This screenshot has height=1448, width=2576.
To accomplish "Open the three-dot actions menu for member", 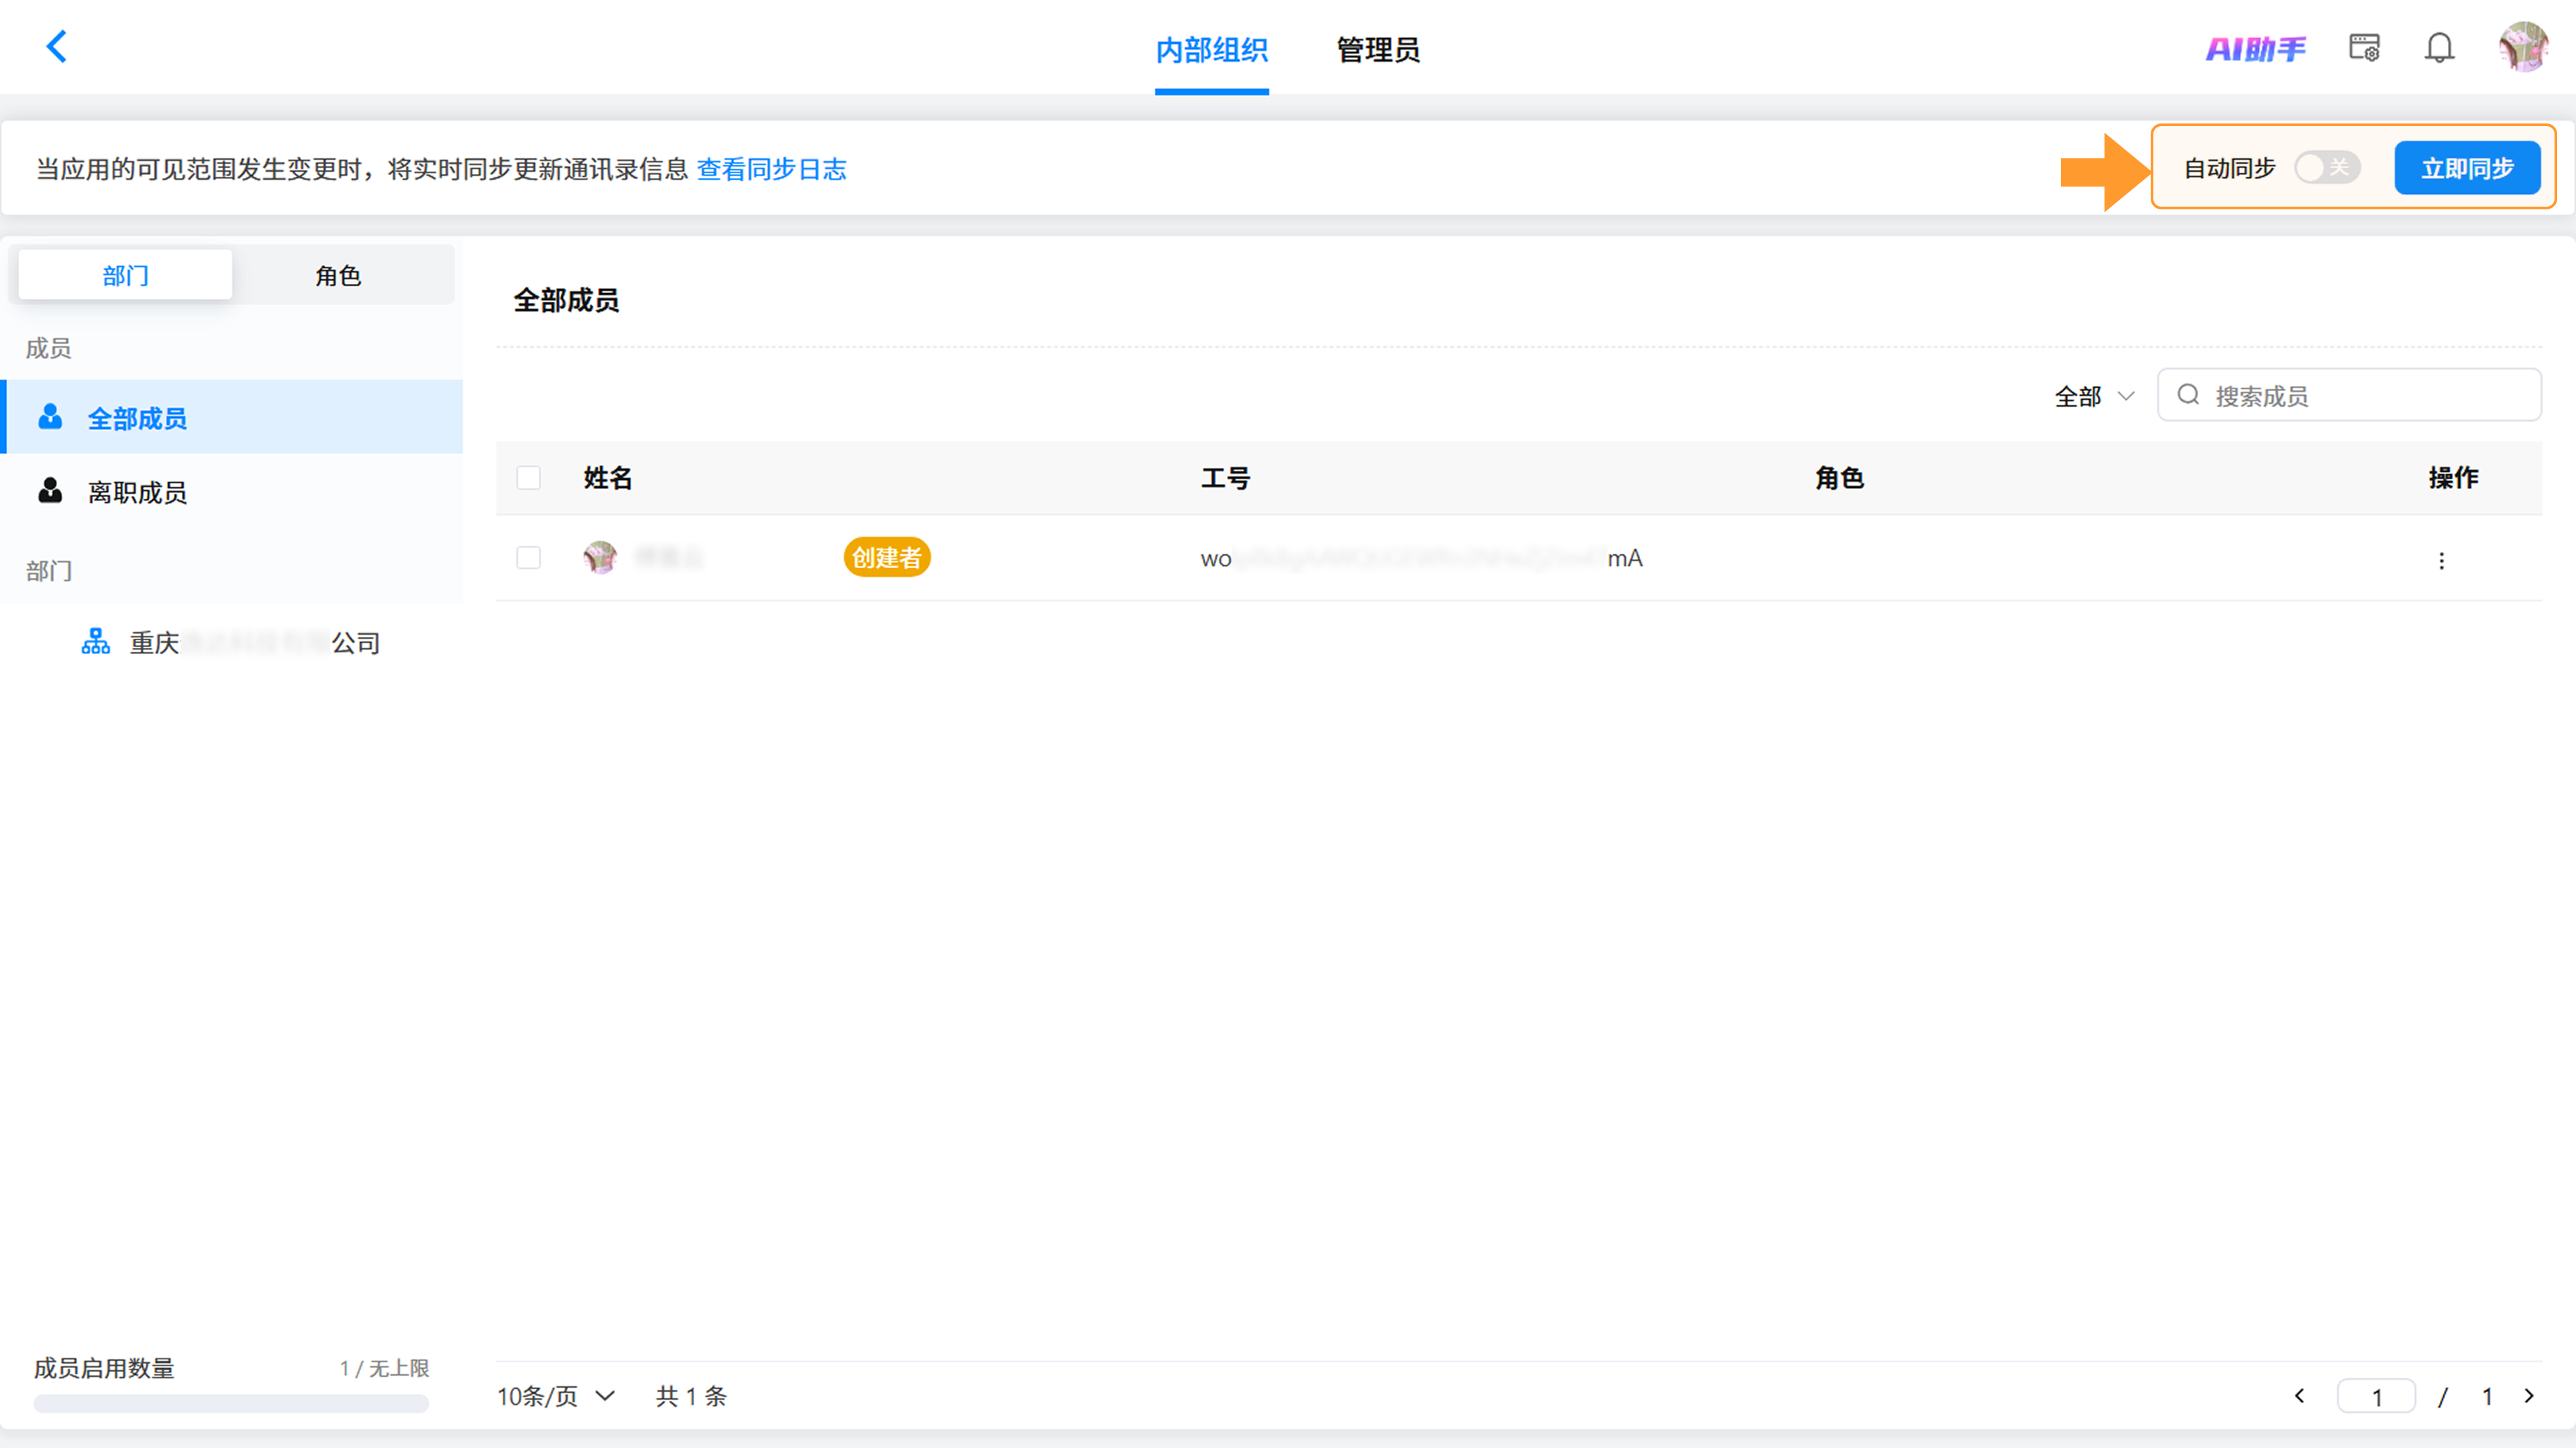I will [x=2441, y=560].
